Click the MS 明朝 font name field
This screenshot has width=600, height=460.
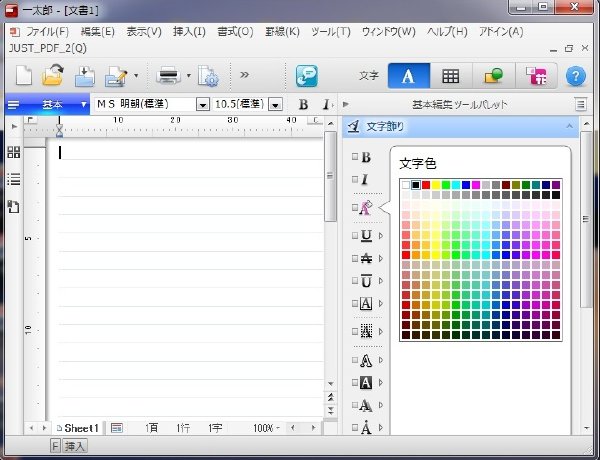[145, 104]
